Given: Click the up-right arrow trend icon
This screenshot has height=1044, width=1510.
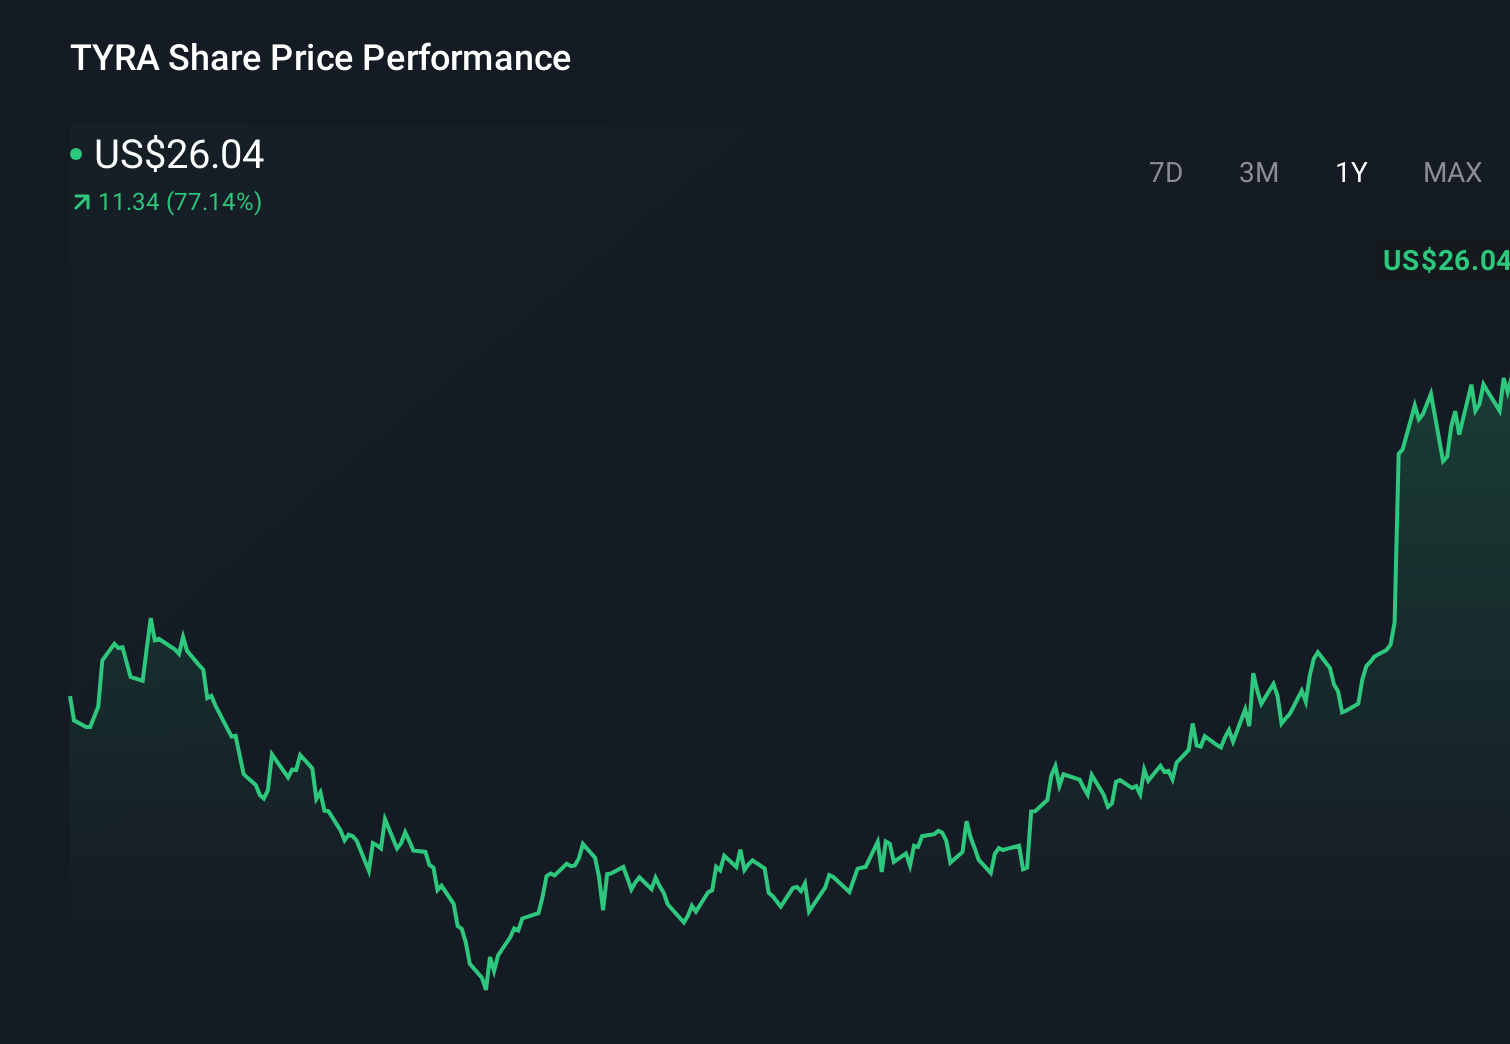Looking at the screenshot, I should (x=82, y=203).
